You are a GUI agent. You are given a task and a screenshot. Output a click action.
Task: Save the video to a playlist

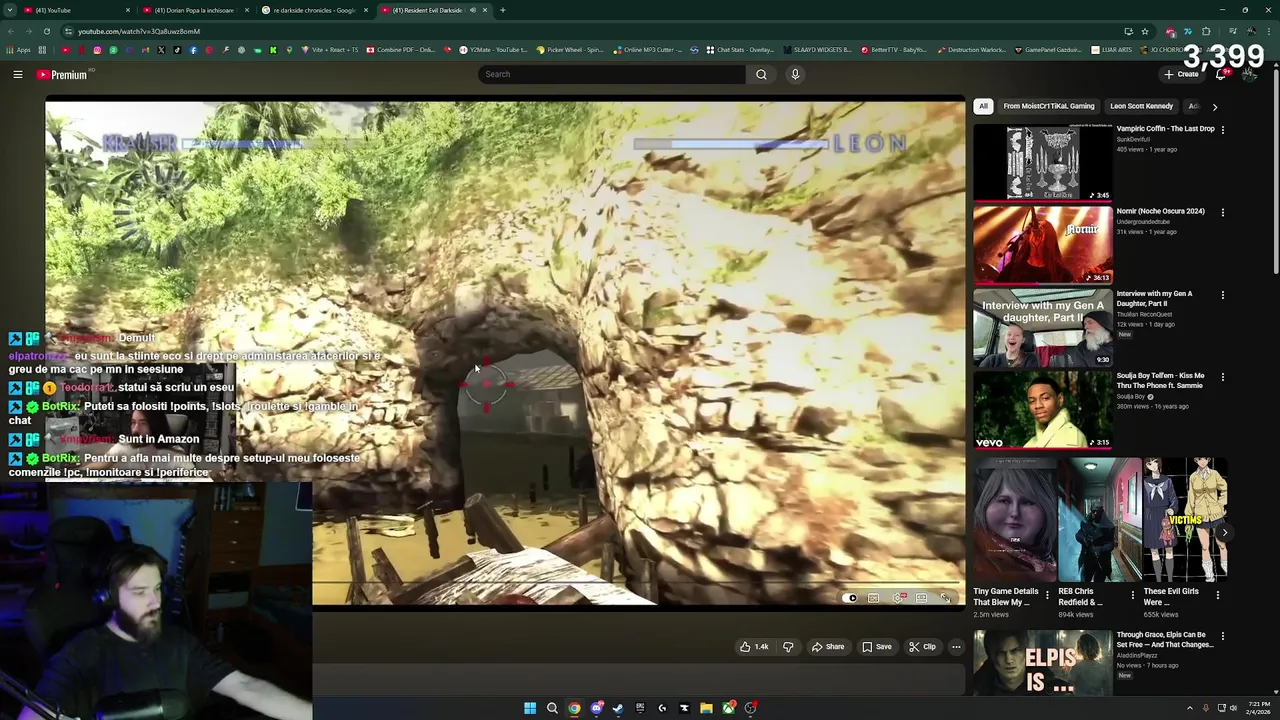877,647
